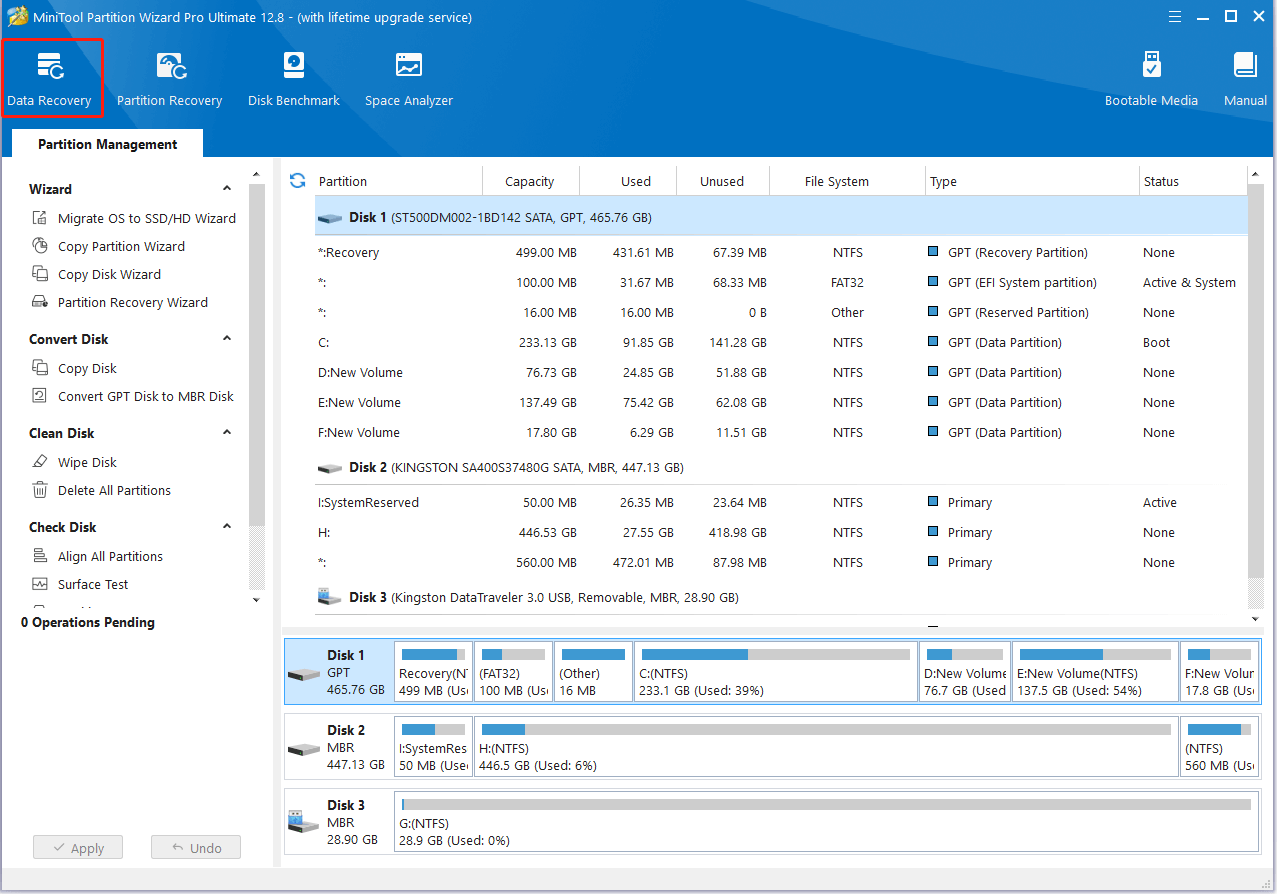The height and width of the screenshot is (894, 1277).
Task: Click the Surface Test icon
Action: 40,584
